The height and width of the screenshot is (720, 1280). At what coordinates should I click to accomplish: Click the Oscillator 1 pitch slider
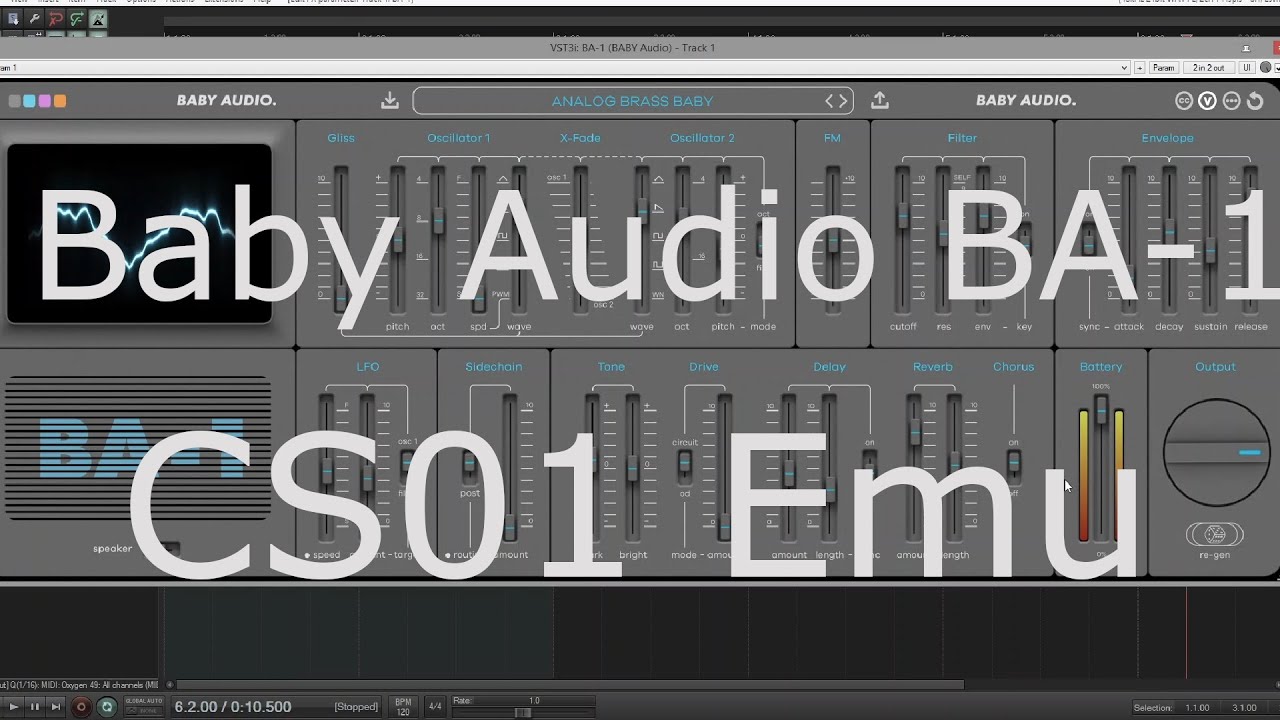click(398, 240)
